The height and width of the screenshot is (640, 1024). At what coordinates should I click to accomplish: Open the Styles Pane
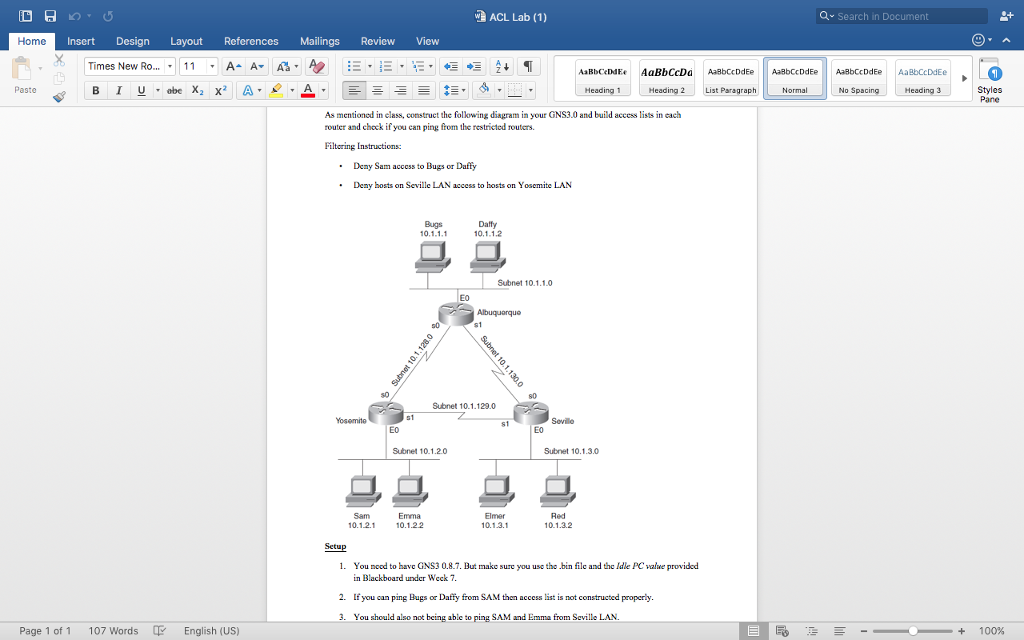989,80
